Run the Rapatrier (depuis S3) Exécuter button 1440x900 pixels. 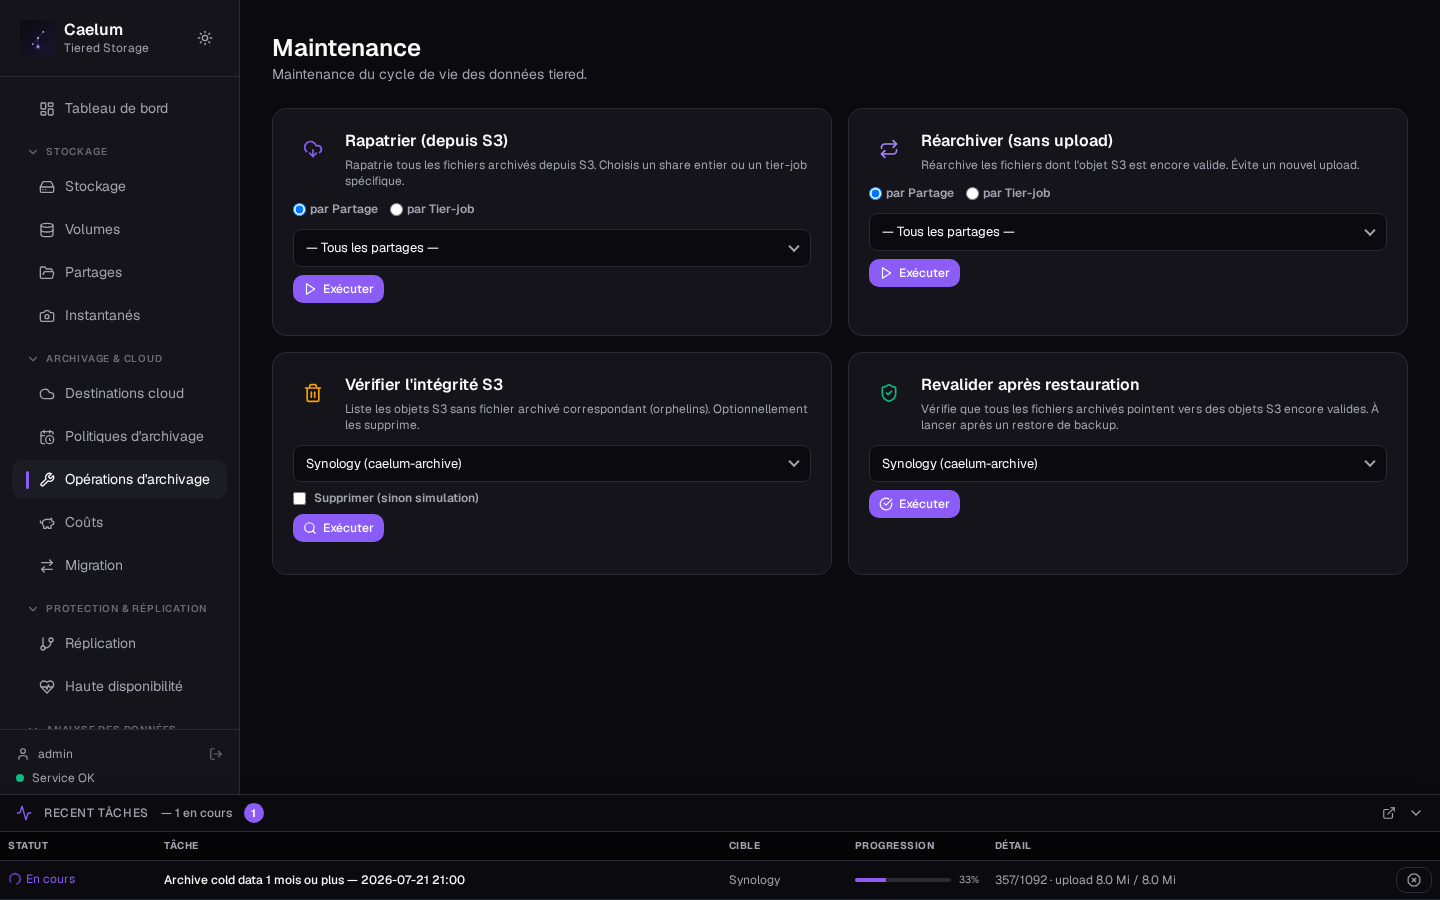point(338,289)
